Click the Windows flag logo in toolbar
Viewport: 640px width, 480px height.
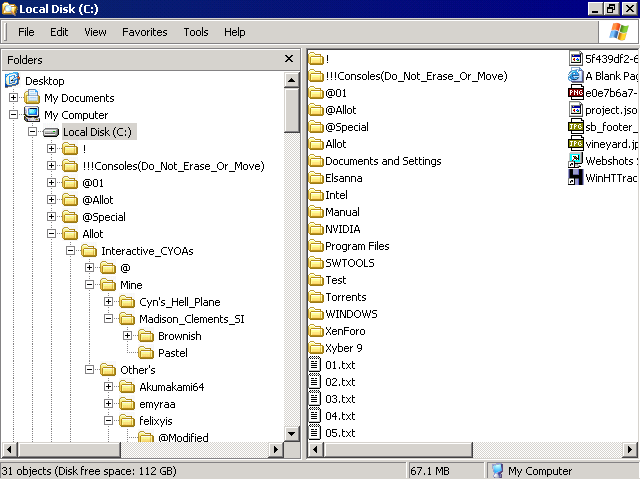619,32
